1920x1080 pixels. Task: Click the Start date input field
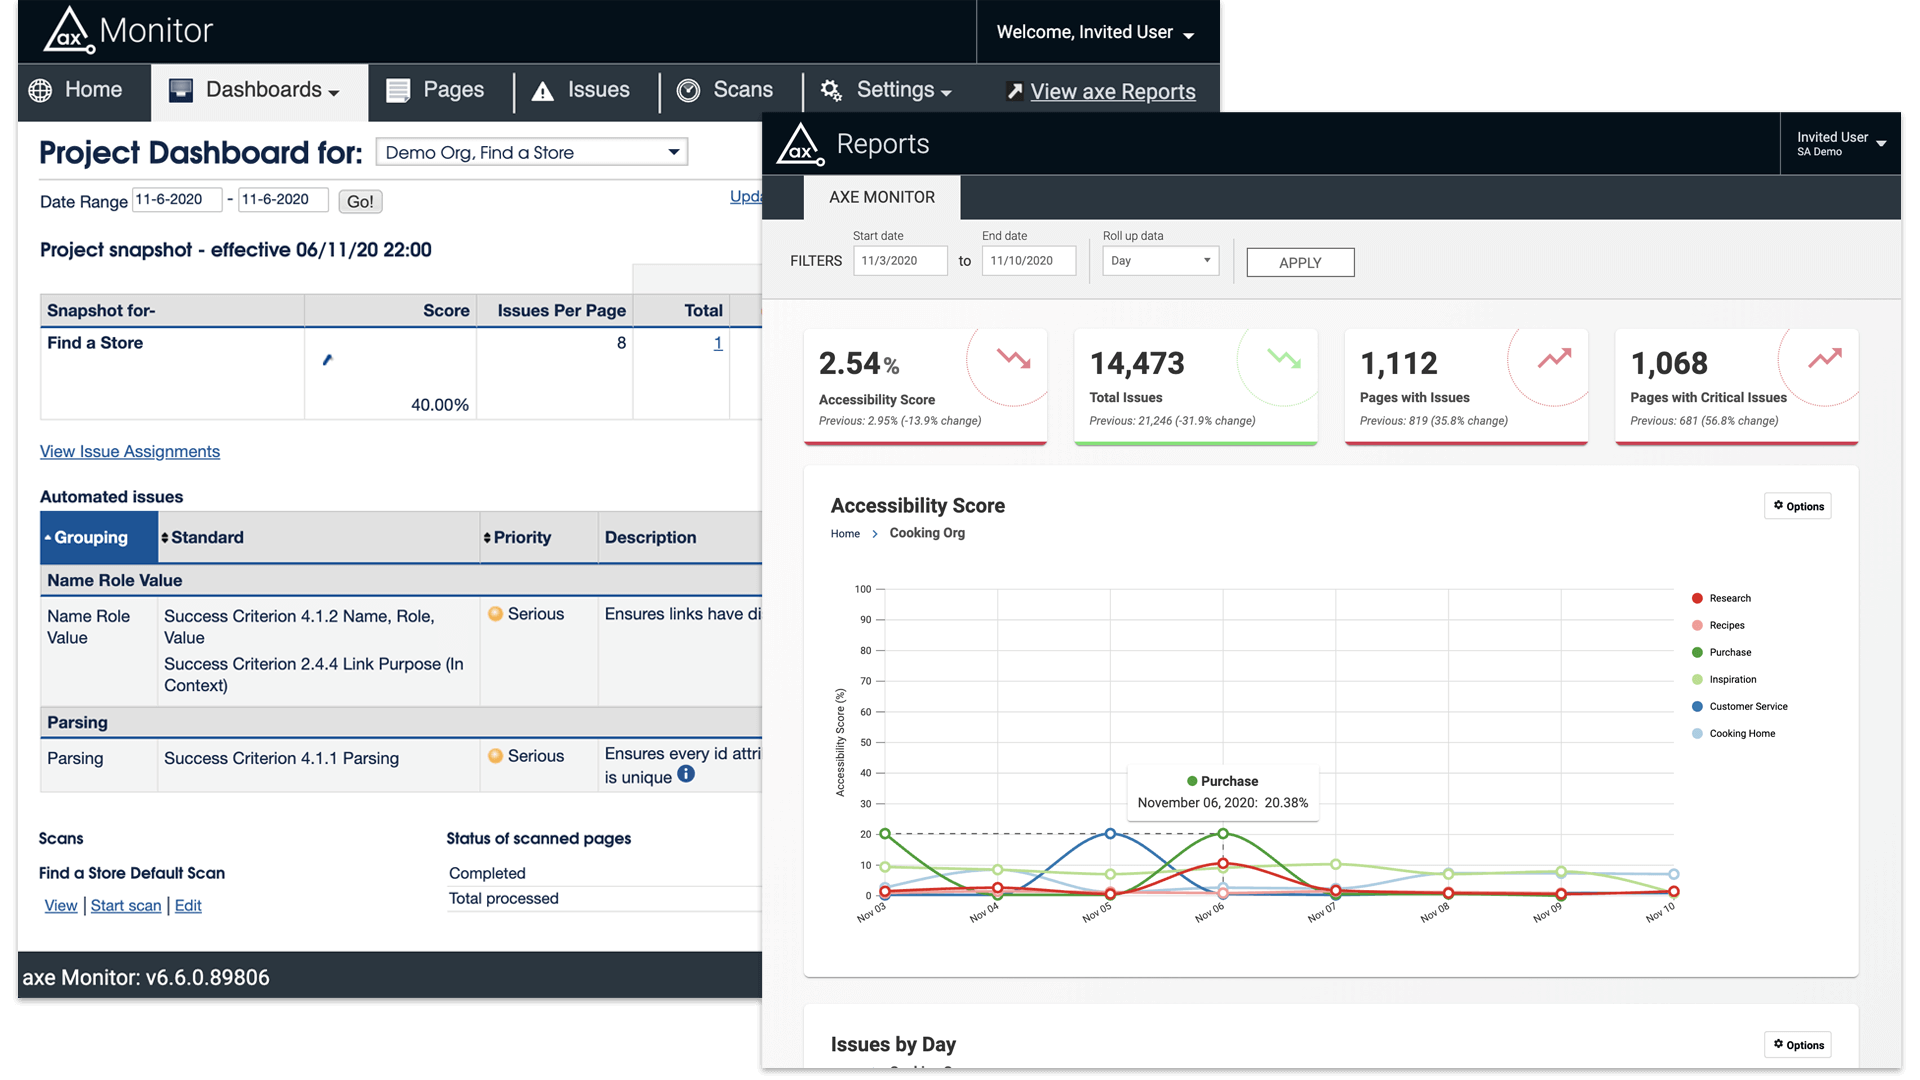point(900,261)
